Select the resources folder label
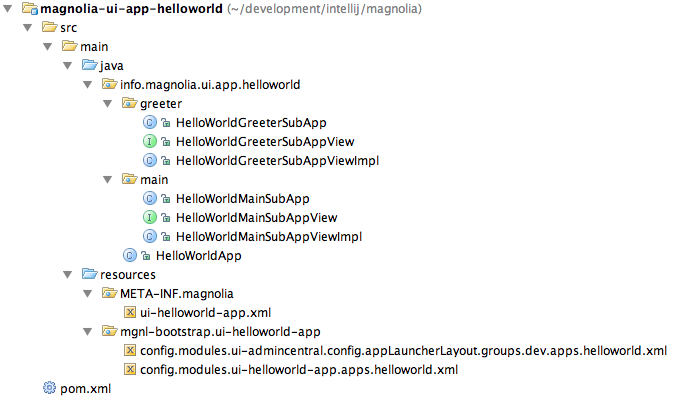This screenshot has height=400, width=675. tap(128, 275)
